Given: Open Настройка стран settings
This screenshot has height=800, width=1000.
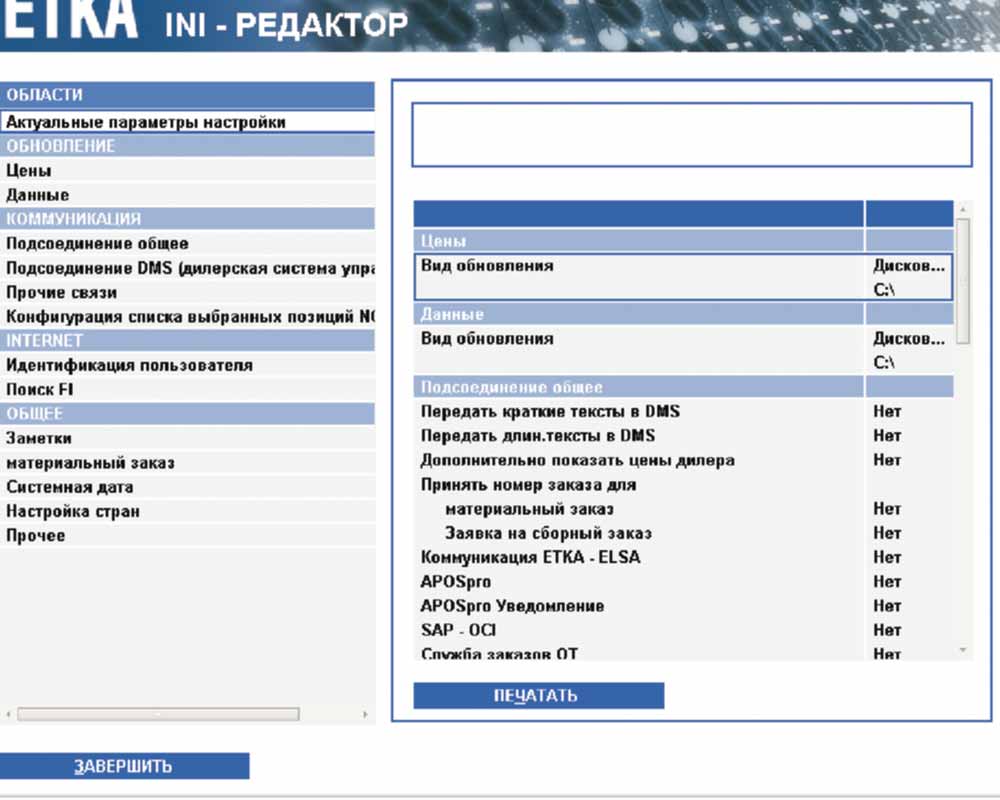Looking at the screenshot, I should [73, 511].
